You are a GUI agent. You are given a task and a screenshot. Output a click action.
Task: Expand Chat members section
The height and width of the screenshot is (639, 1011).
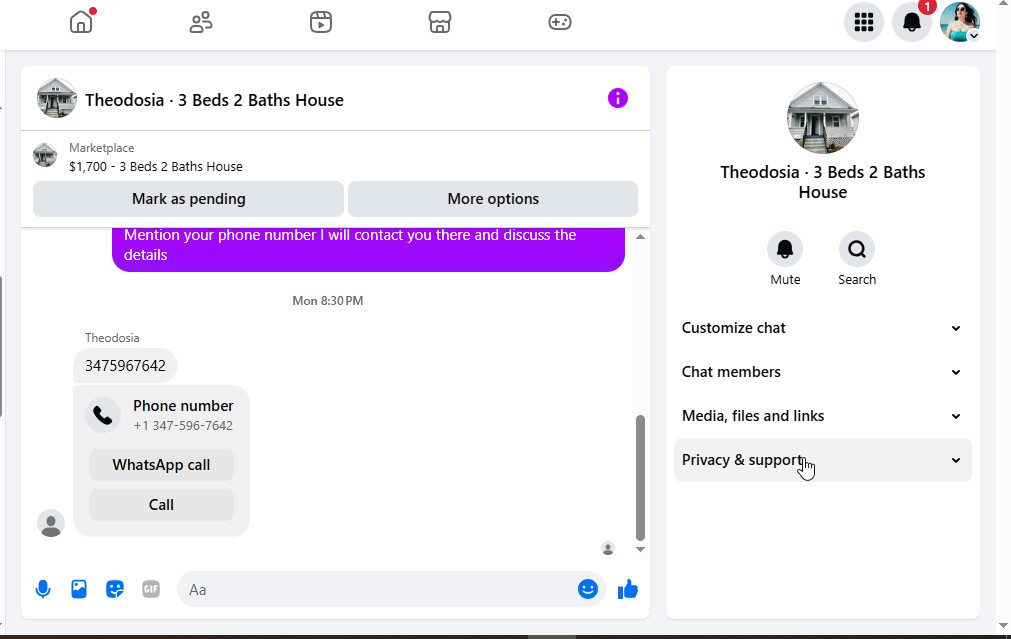point(822,372)
